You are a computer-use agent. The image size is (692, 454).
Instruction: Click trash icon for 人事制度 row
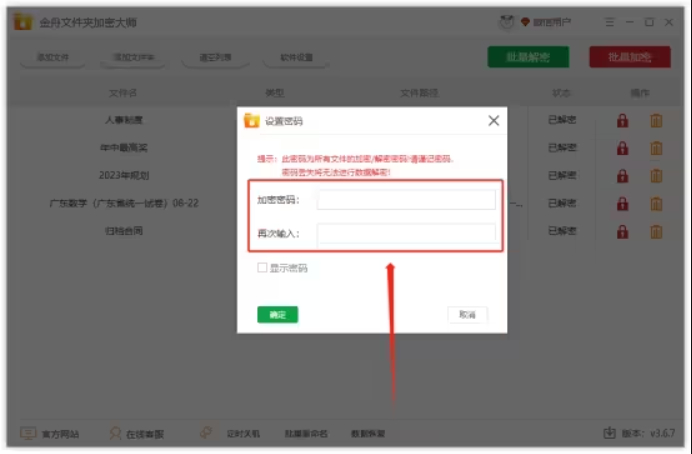pos(656,120)
